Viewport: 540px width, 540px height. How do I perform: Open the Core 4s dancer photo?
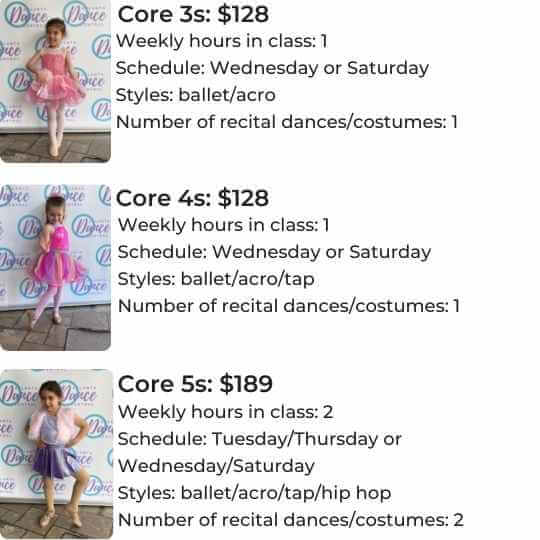(x=55, y=267)
